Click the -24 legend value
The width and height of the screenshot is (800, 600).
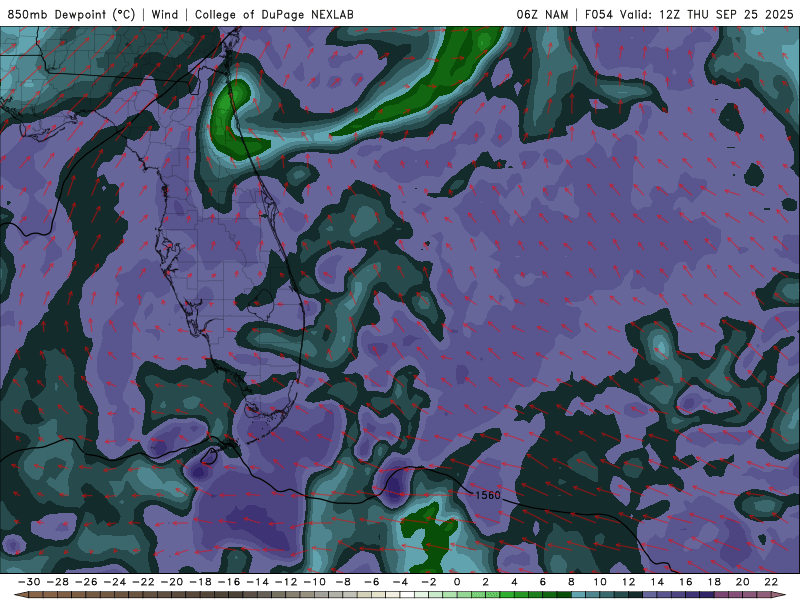point(115,582)
